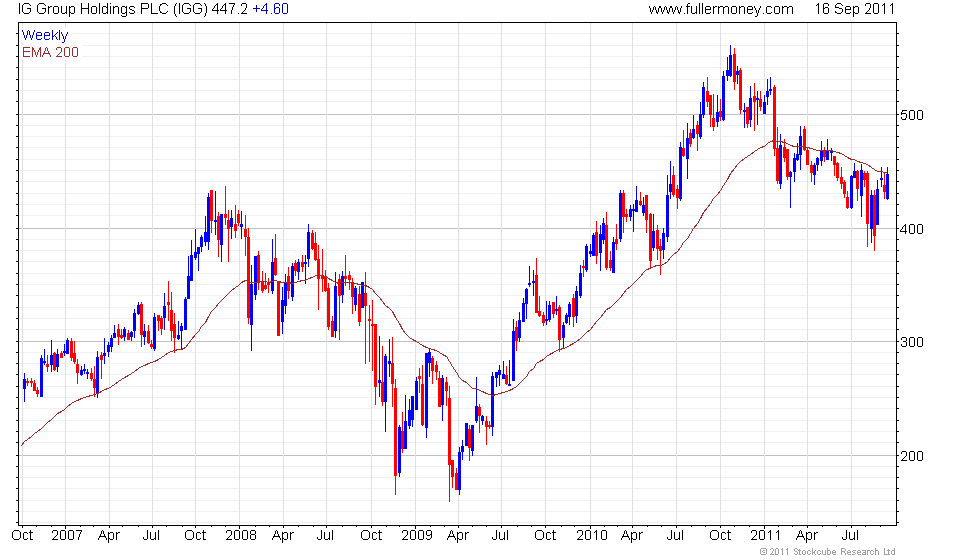The image size is (980, 560).
Task: Click the +4.60 price change value
Action: tap(271, 9)
